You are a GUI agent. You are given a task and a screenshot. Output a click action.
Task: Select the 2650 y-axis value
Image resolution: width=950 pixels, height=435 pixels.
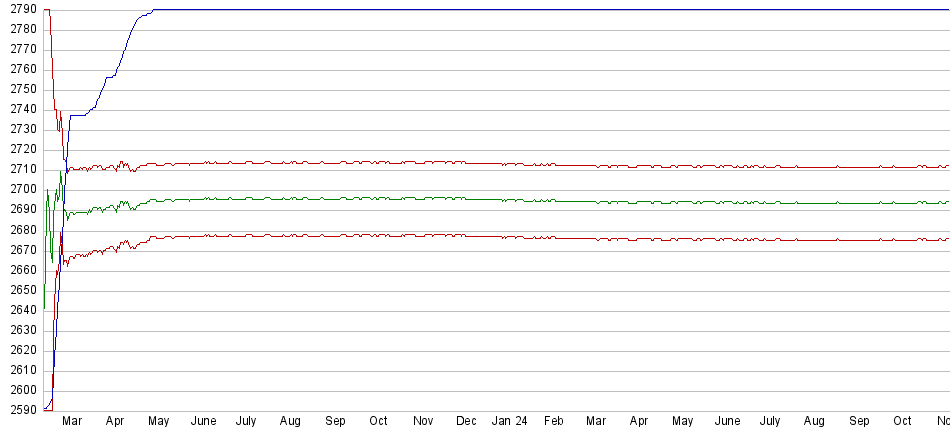tap(20, 290)
